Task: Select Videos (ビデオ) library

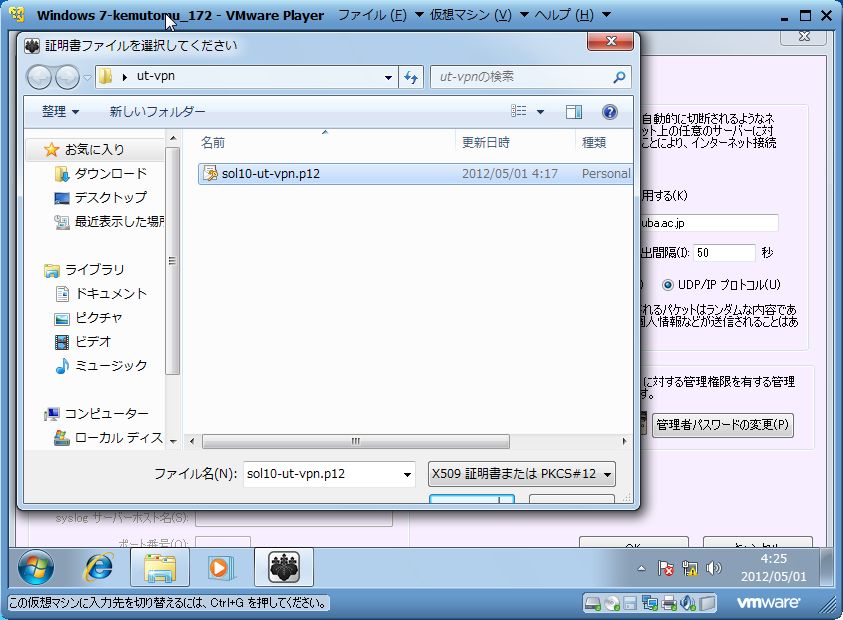Action: pos(83,341)
